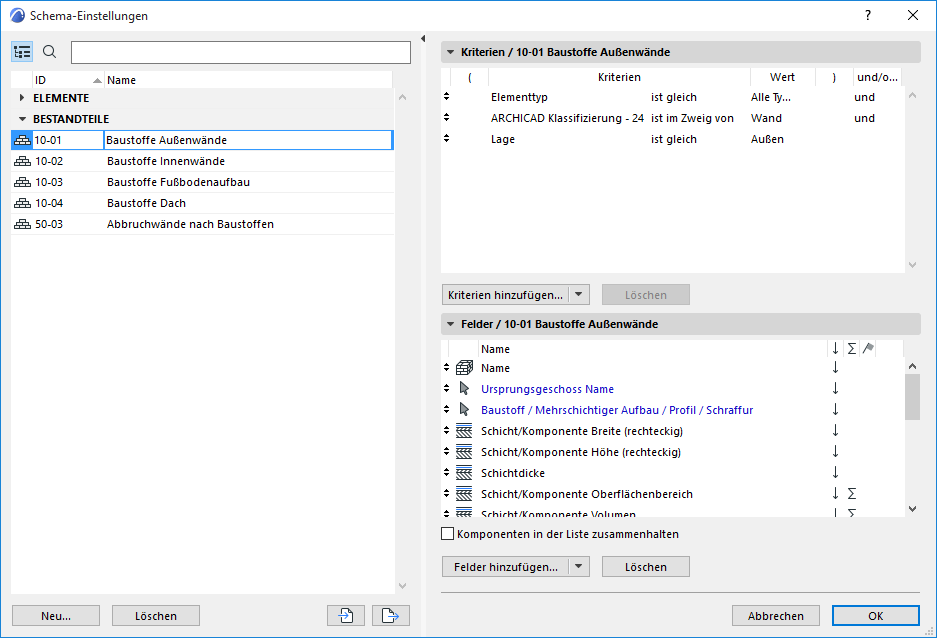
Task: Click the export schema icon button
Action: pos(391,616)
